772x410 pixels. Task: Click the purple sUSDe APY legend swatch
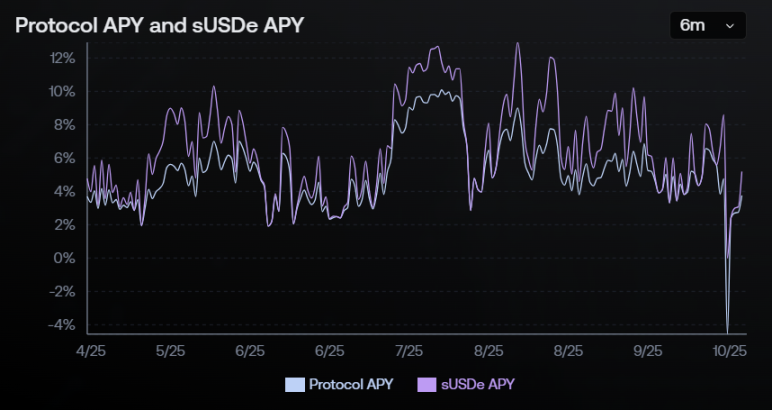tap(425, 384)
